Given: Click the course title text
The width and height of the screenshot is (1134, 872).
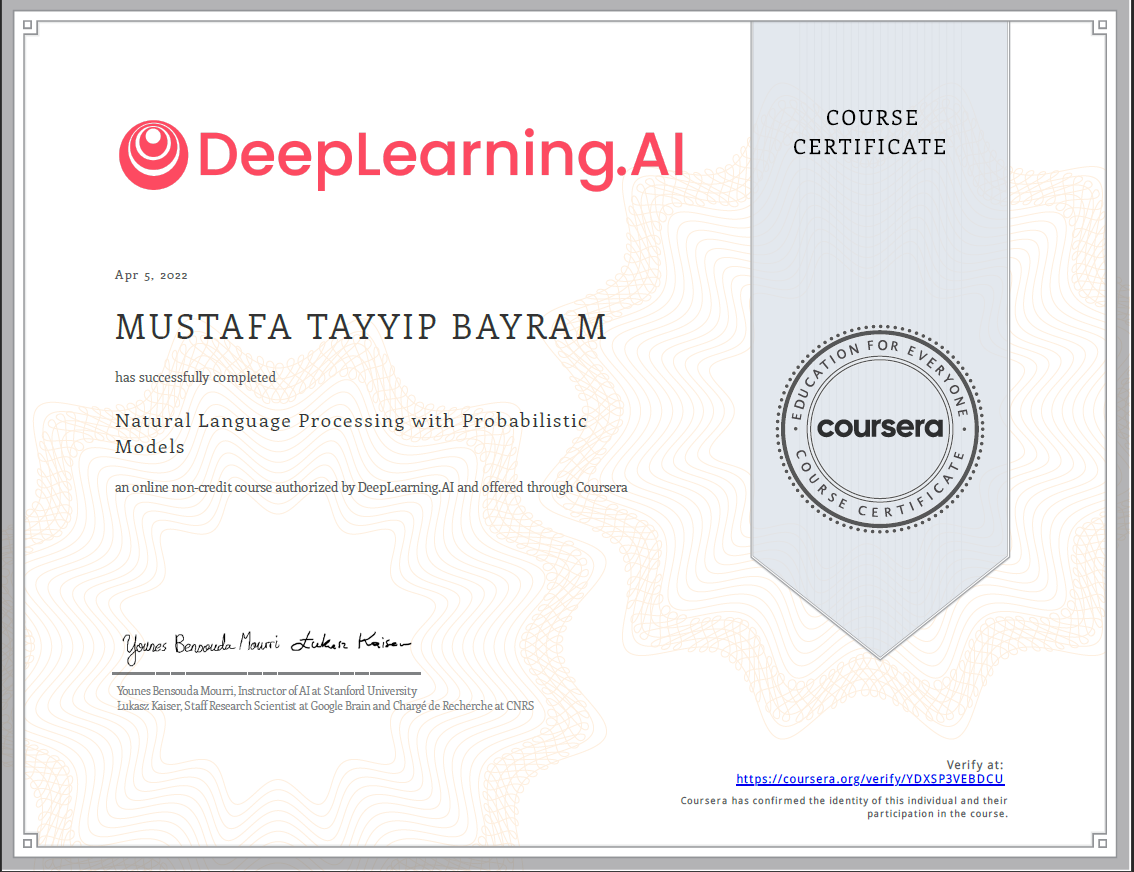Looking at the screenshot, I should click(351, 432).
